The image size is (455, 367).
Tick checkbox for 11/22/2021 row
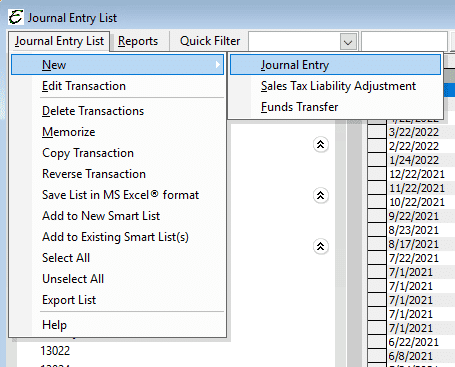pos(377,188)
